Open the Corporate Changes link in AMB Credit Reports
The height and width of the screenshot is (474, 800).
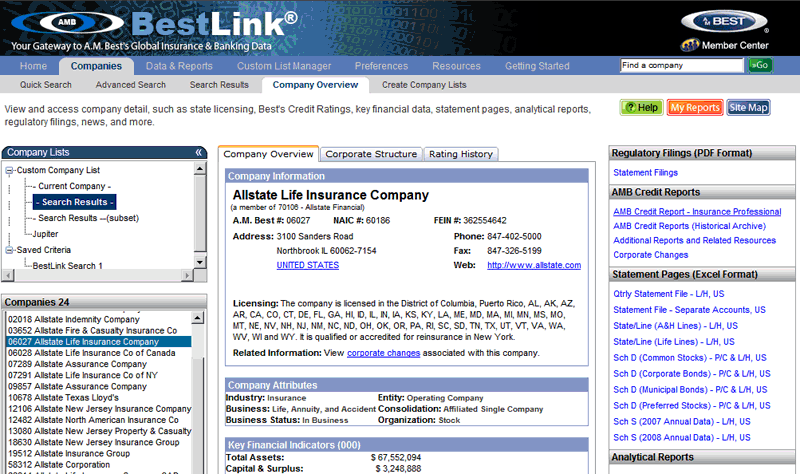point(651,255)
